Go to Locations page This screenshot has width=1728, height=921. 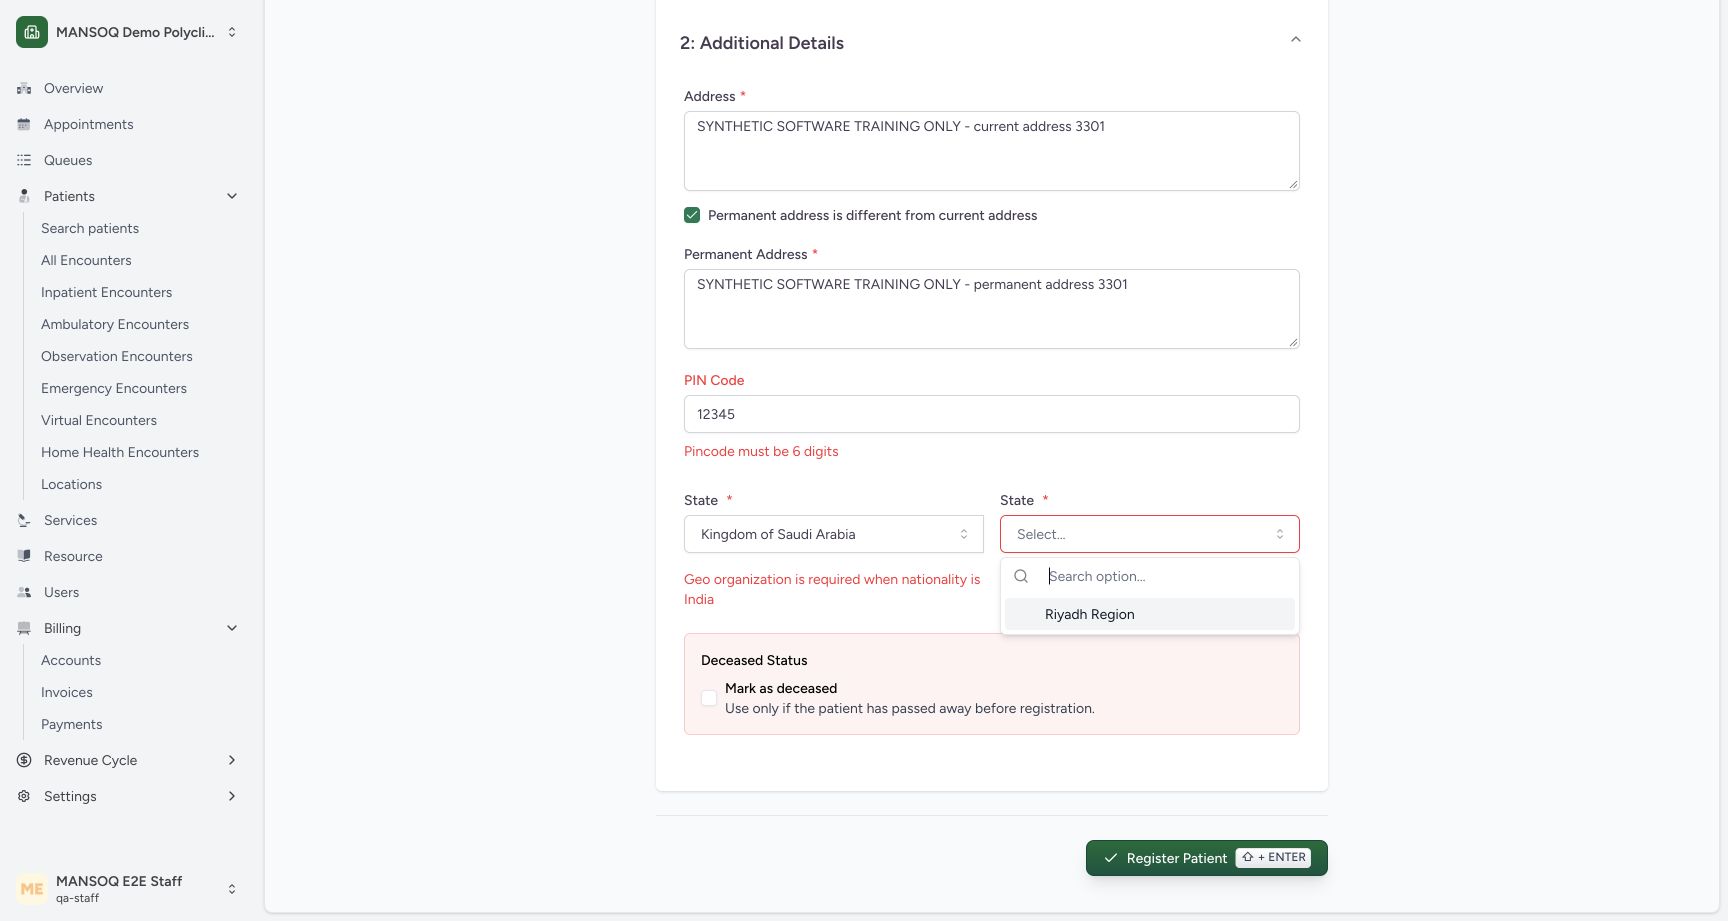point(71,484)
